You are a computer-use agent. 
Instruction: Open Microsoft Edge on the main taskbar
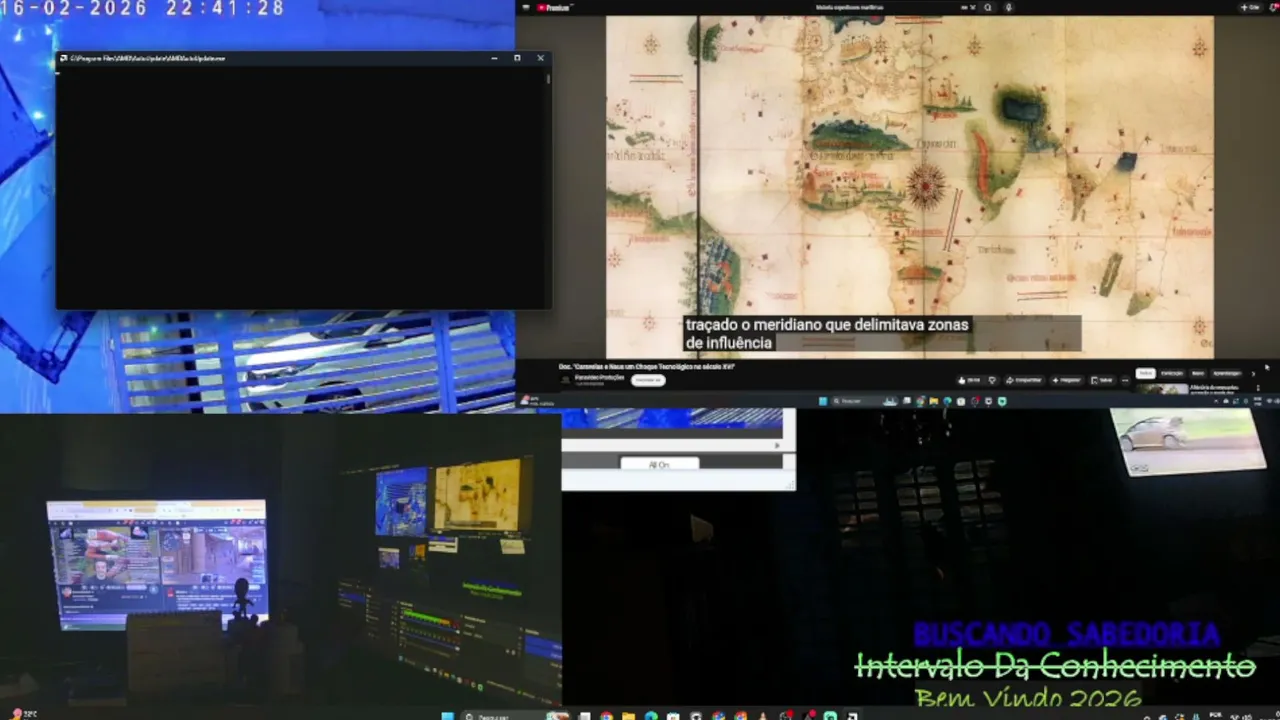coord(651,715)
